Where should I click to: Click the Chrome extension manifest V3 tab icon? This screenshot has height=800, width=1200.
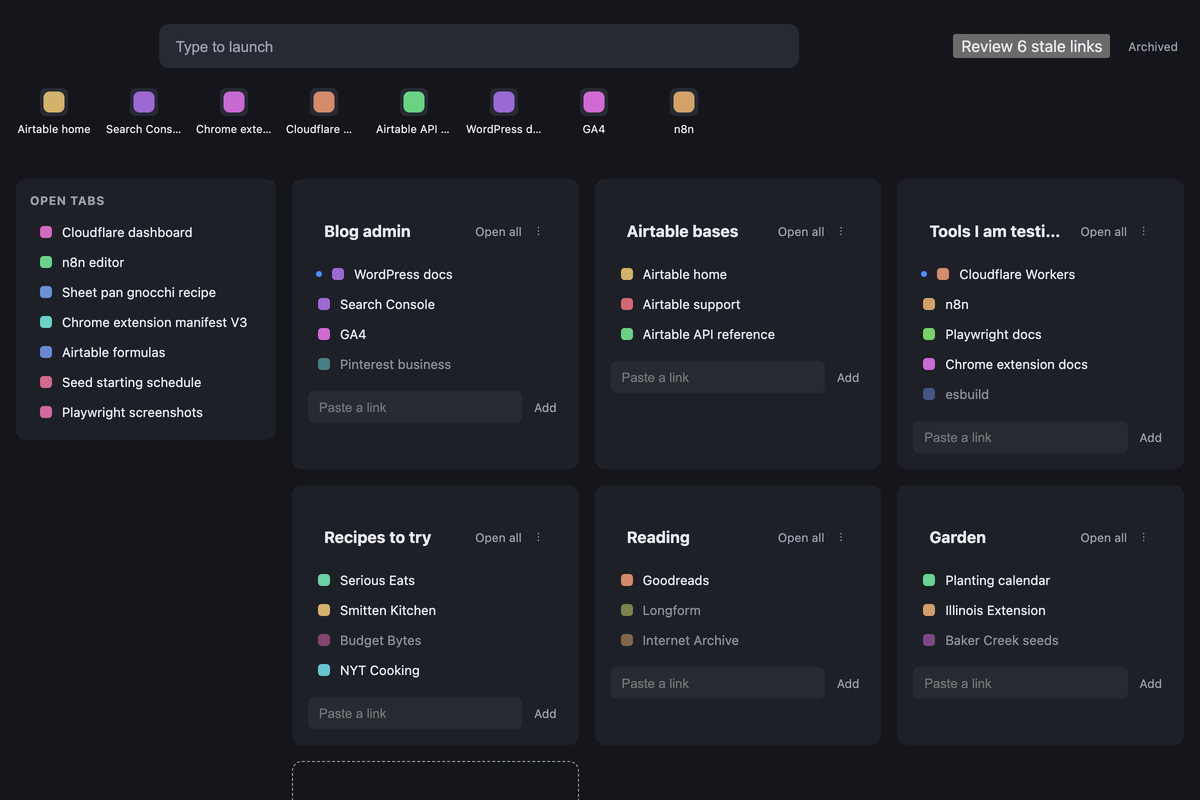pyautogui.click(x=46, y=322)
